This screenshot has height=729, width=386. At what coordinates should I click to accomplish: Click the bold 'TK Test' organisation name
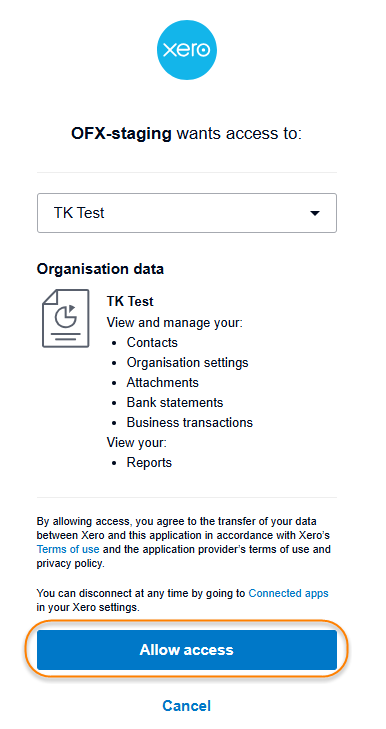[130, 301]
